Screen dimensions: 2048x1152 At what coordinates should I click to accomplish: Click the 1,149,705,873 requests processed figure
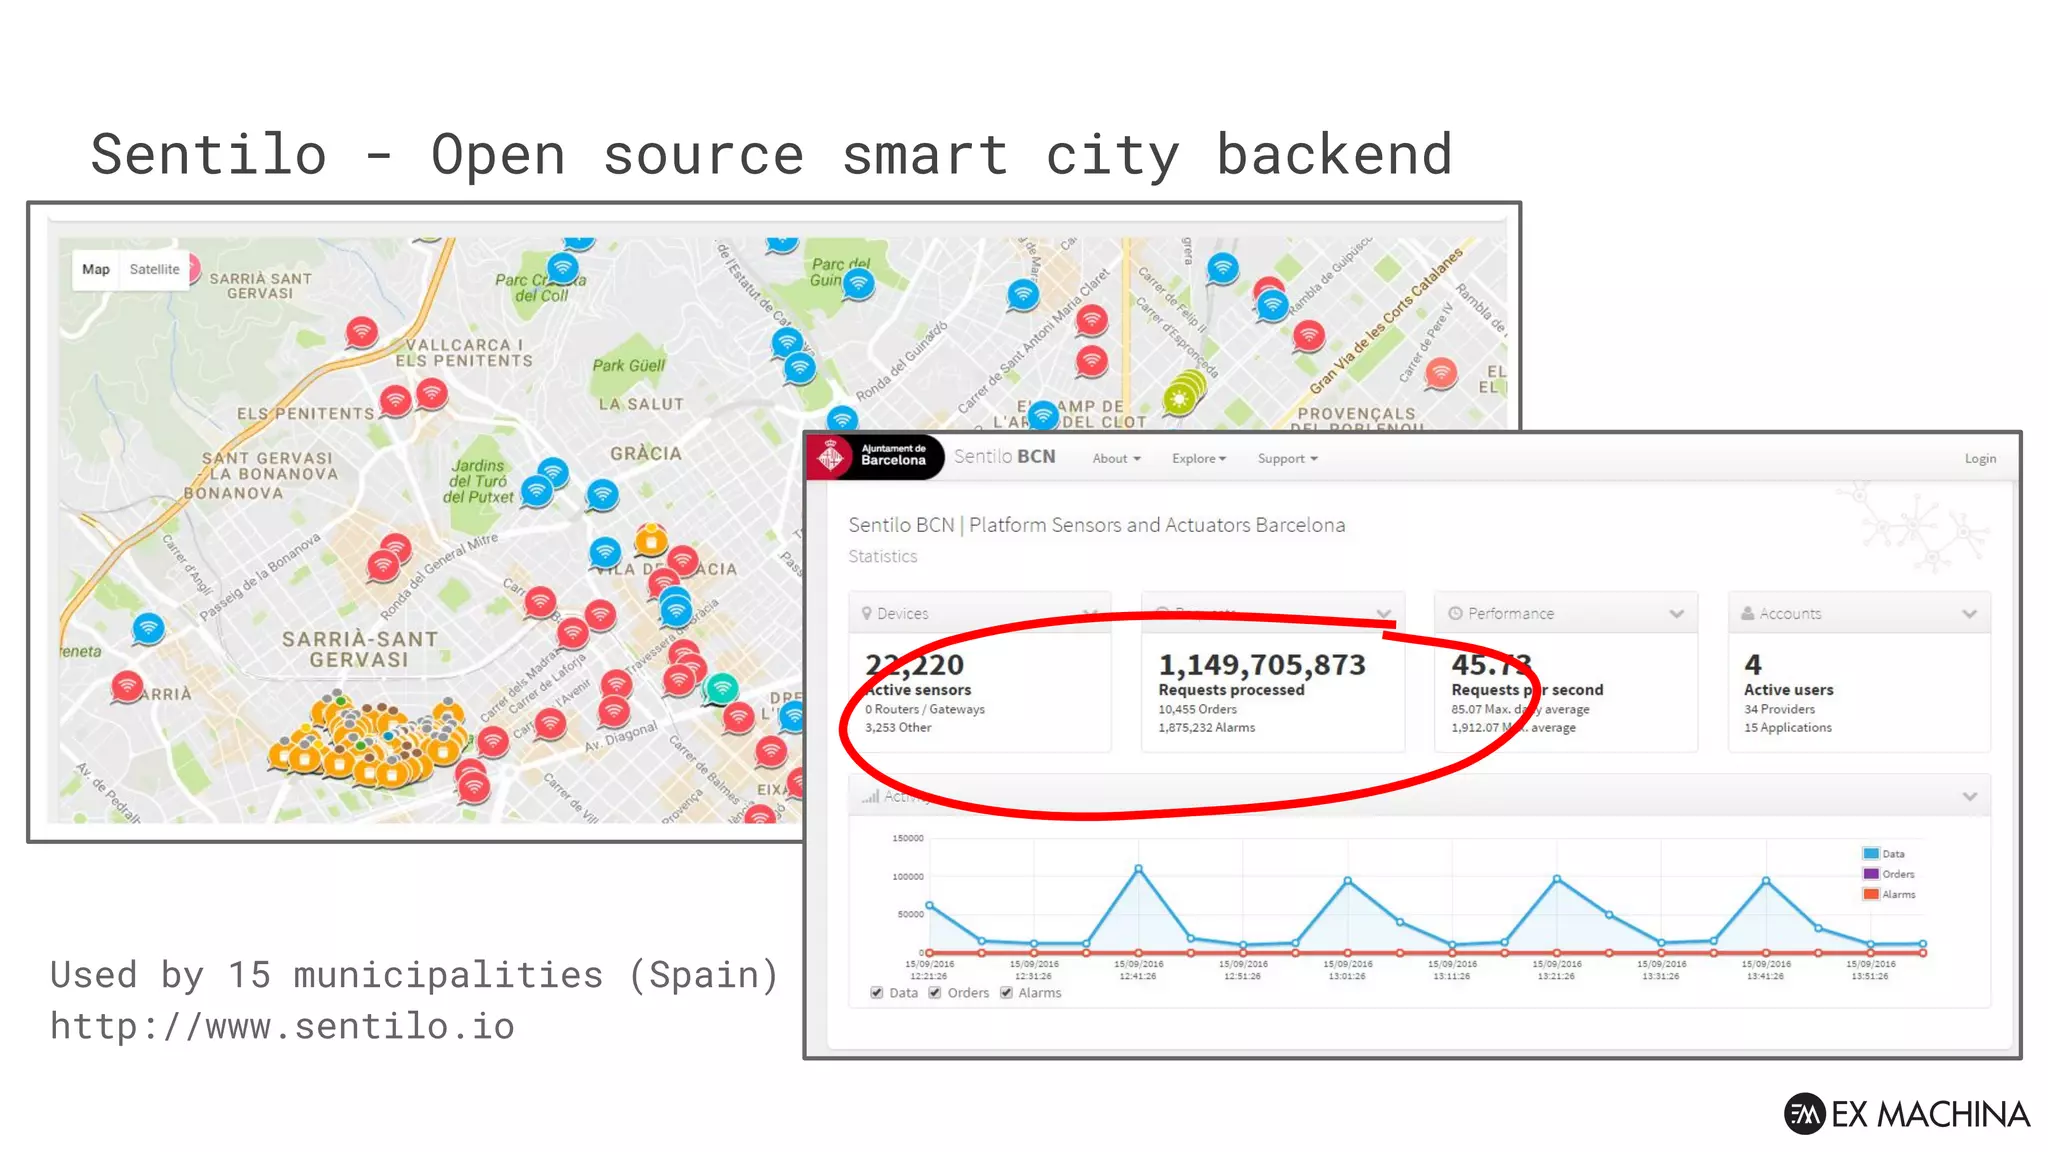pos(1262,665)
